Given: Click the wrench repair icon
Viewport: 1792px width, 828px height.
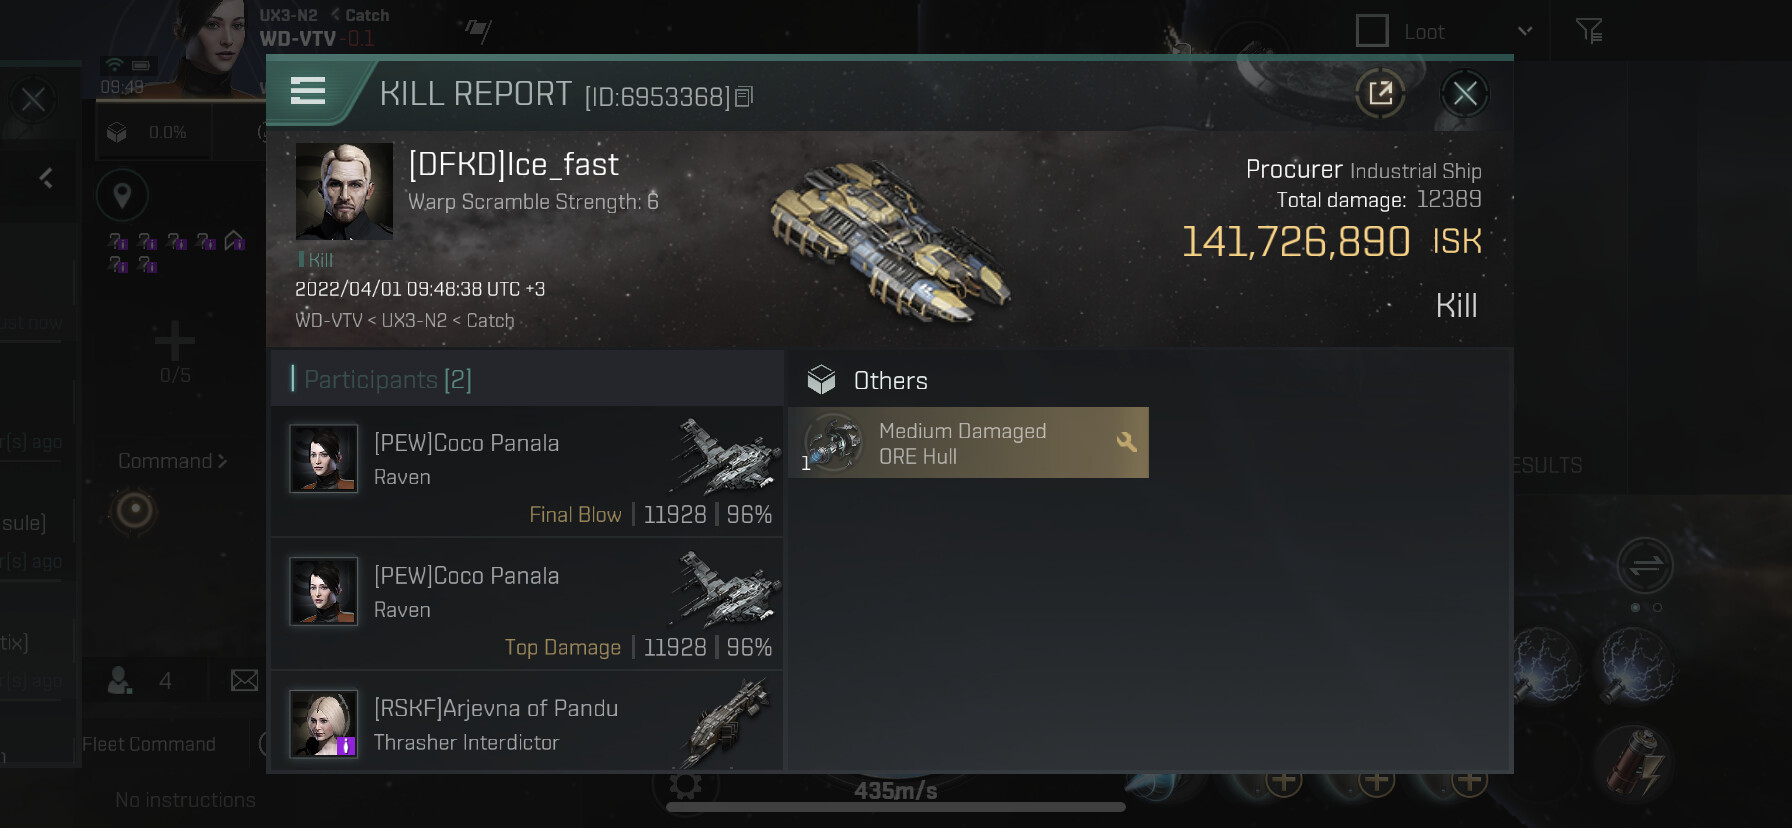Looking at the screenshot, I should coord(1126,442).
